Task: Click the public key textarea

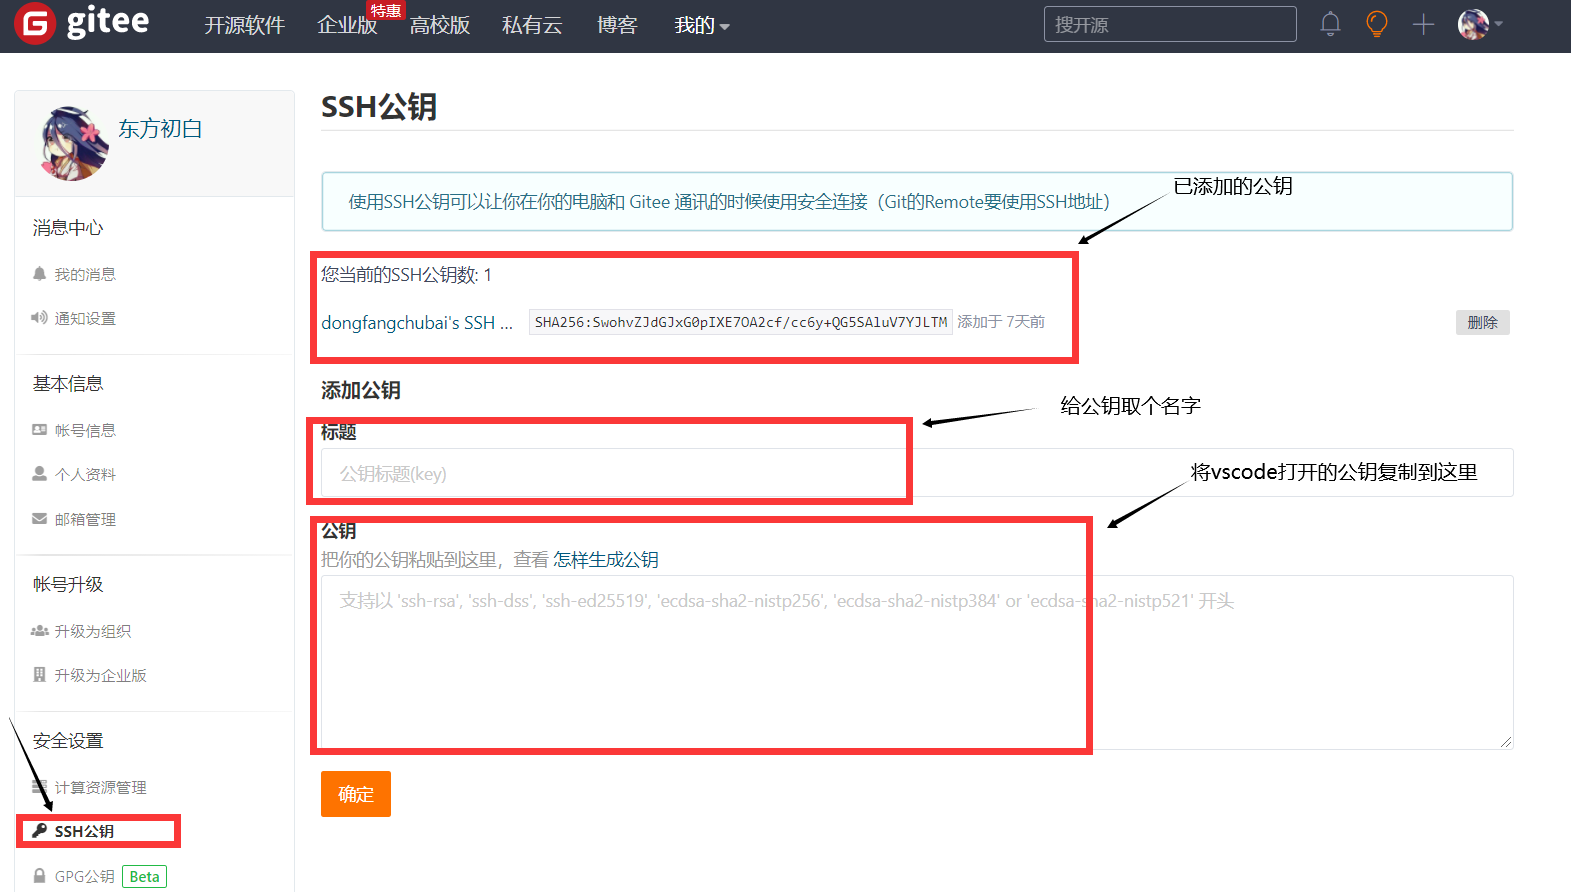Action: point(917,662)
